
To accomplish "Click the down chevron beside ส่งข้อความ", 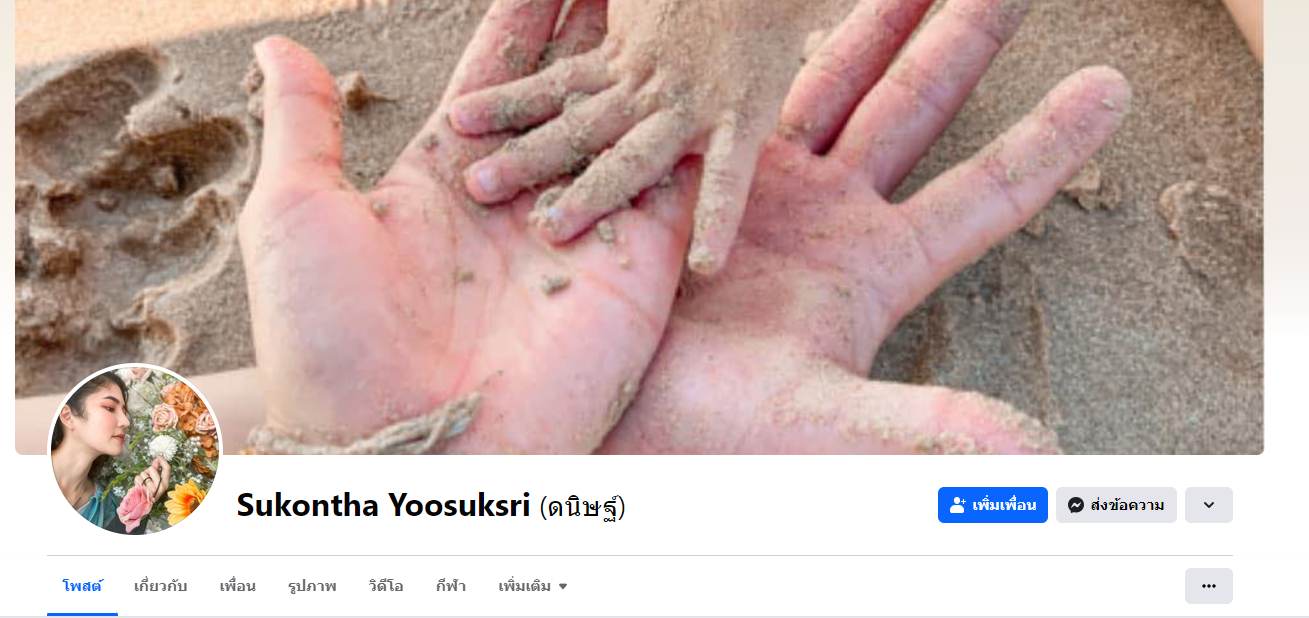I will [1208, 505].
